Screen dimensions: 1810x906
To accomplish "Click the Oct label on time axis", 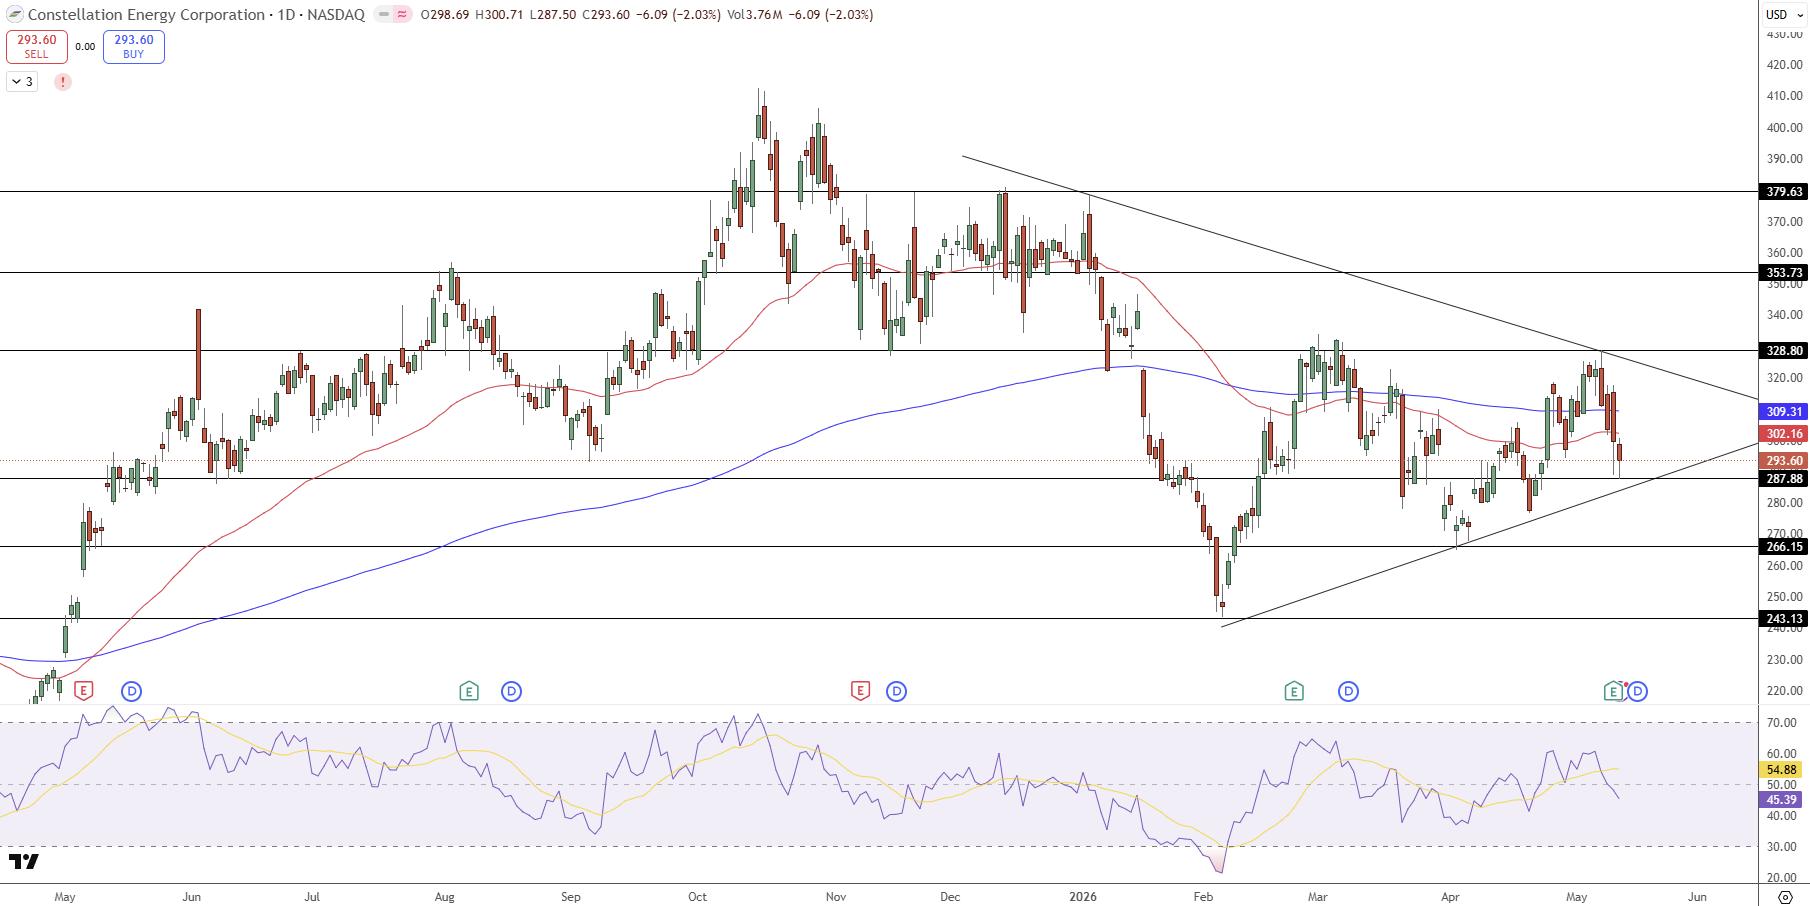I will [x=698, y=896].
